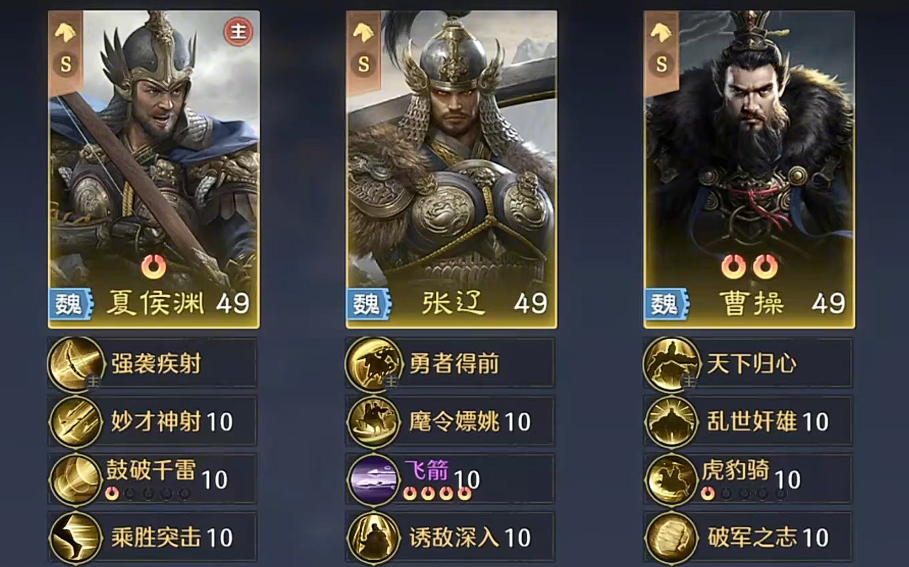View the 破军之志 10 skill entry
Viewport: 909px width, 567px height.
click(x=748, y=537)
